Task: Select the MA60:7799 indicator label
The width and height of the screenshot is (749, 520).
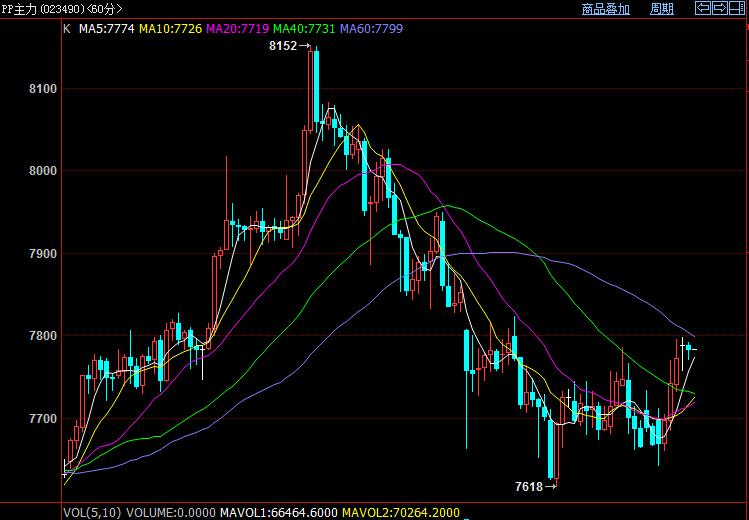Action: click(372, 29)
